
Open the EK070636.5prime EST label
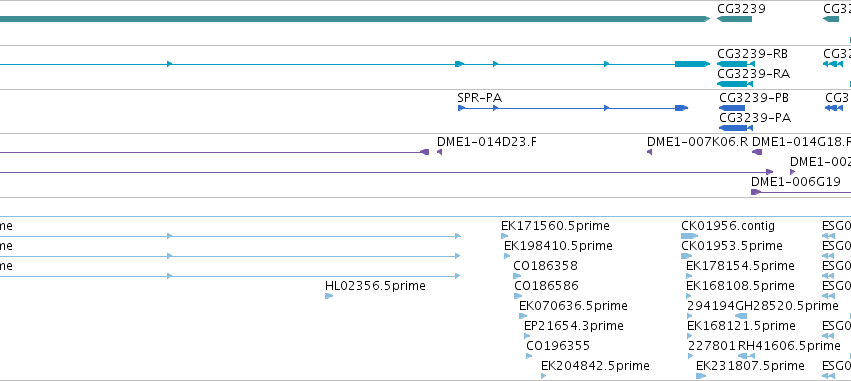(573, 306)
